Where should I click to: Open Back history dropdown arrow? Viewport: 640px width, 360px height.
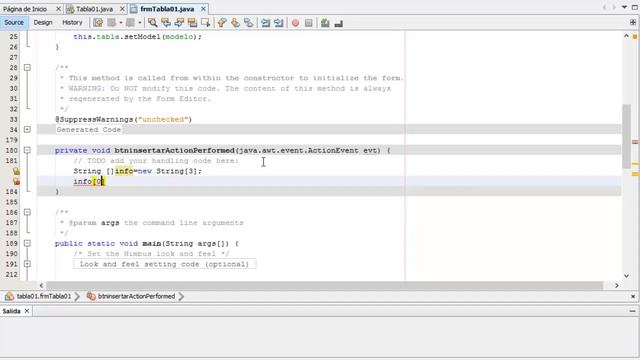tap(121, 23)
